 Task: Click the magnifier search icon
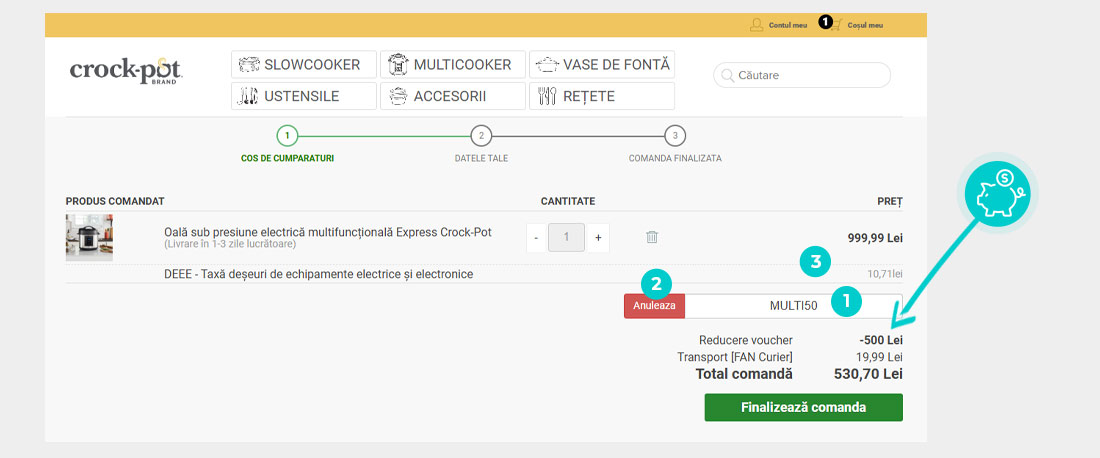point(727,75)
